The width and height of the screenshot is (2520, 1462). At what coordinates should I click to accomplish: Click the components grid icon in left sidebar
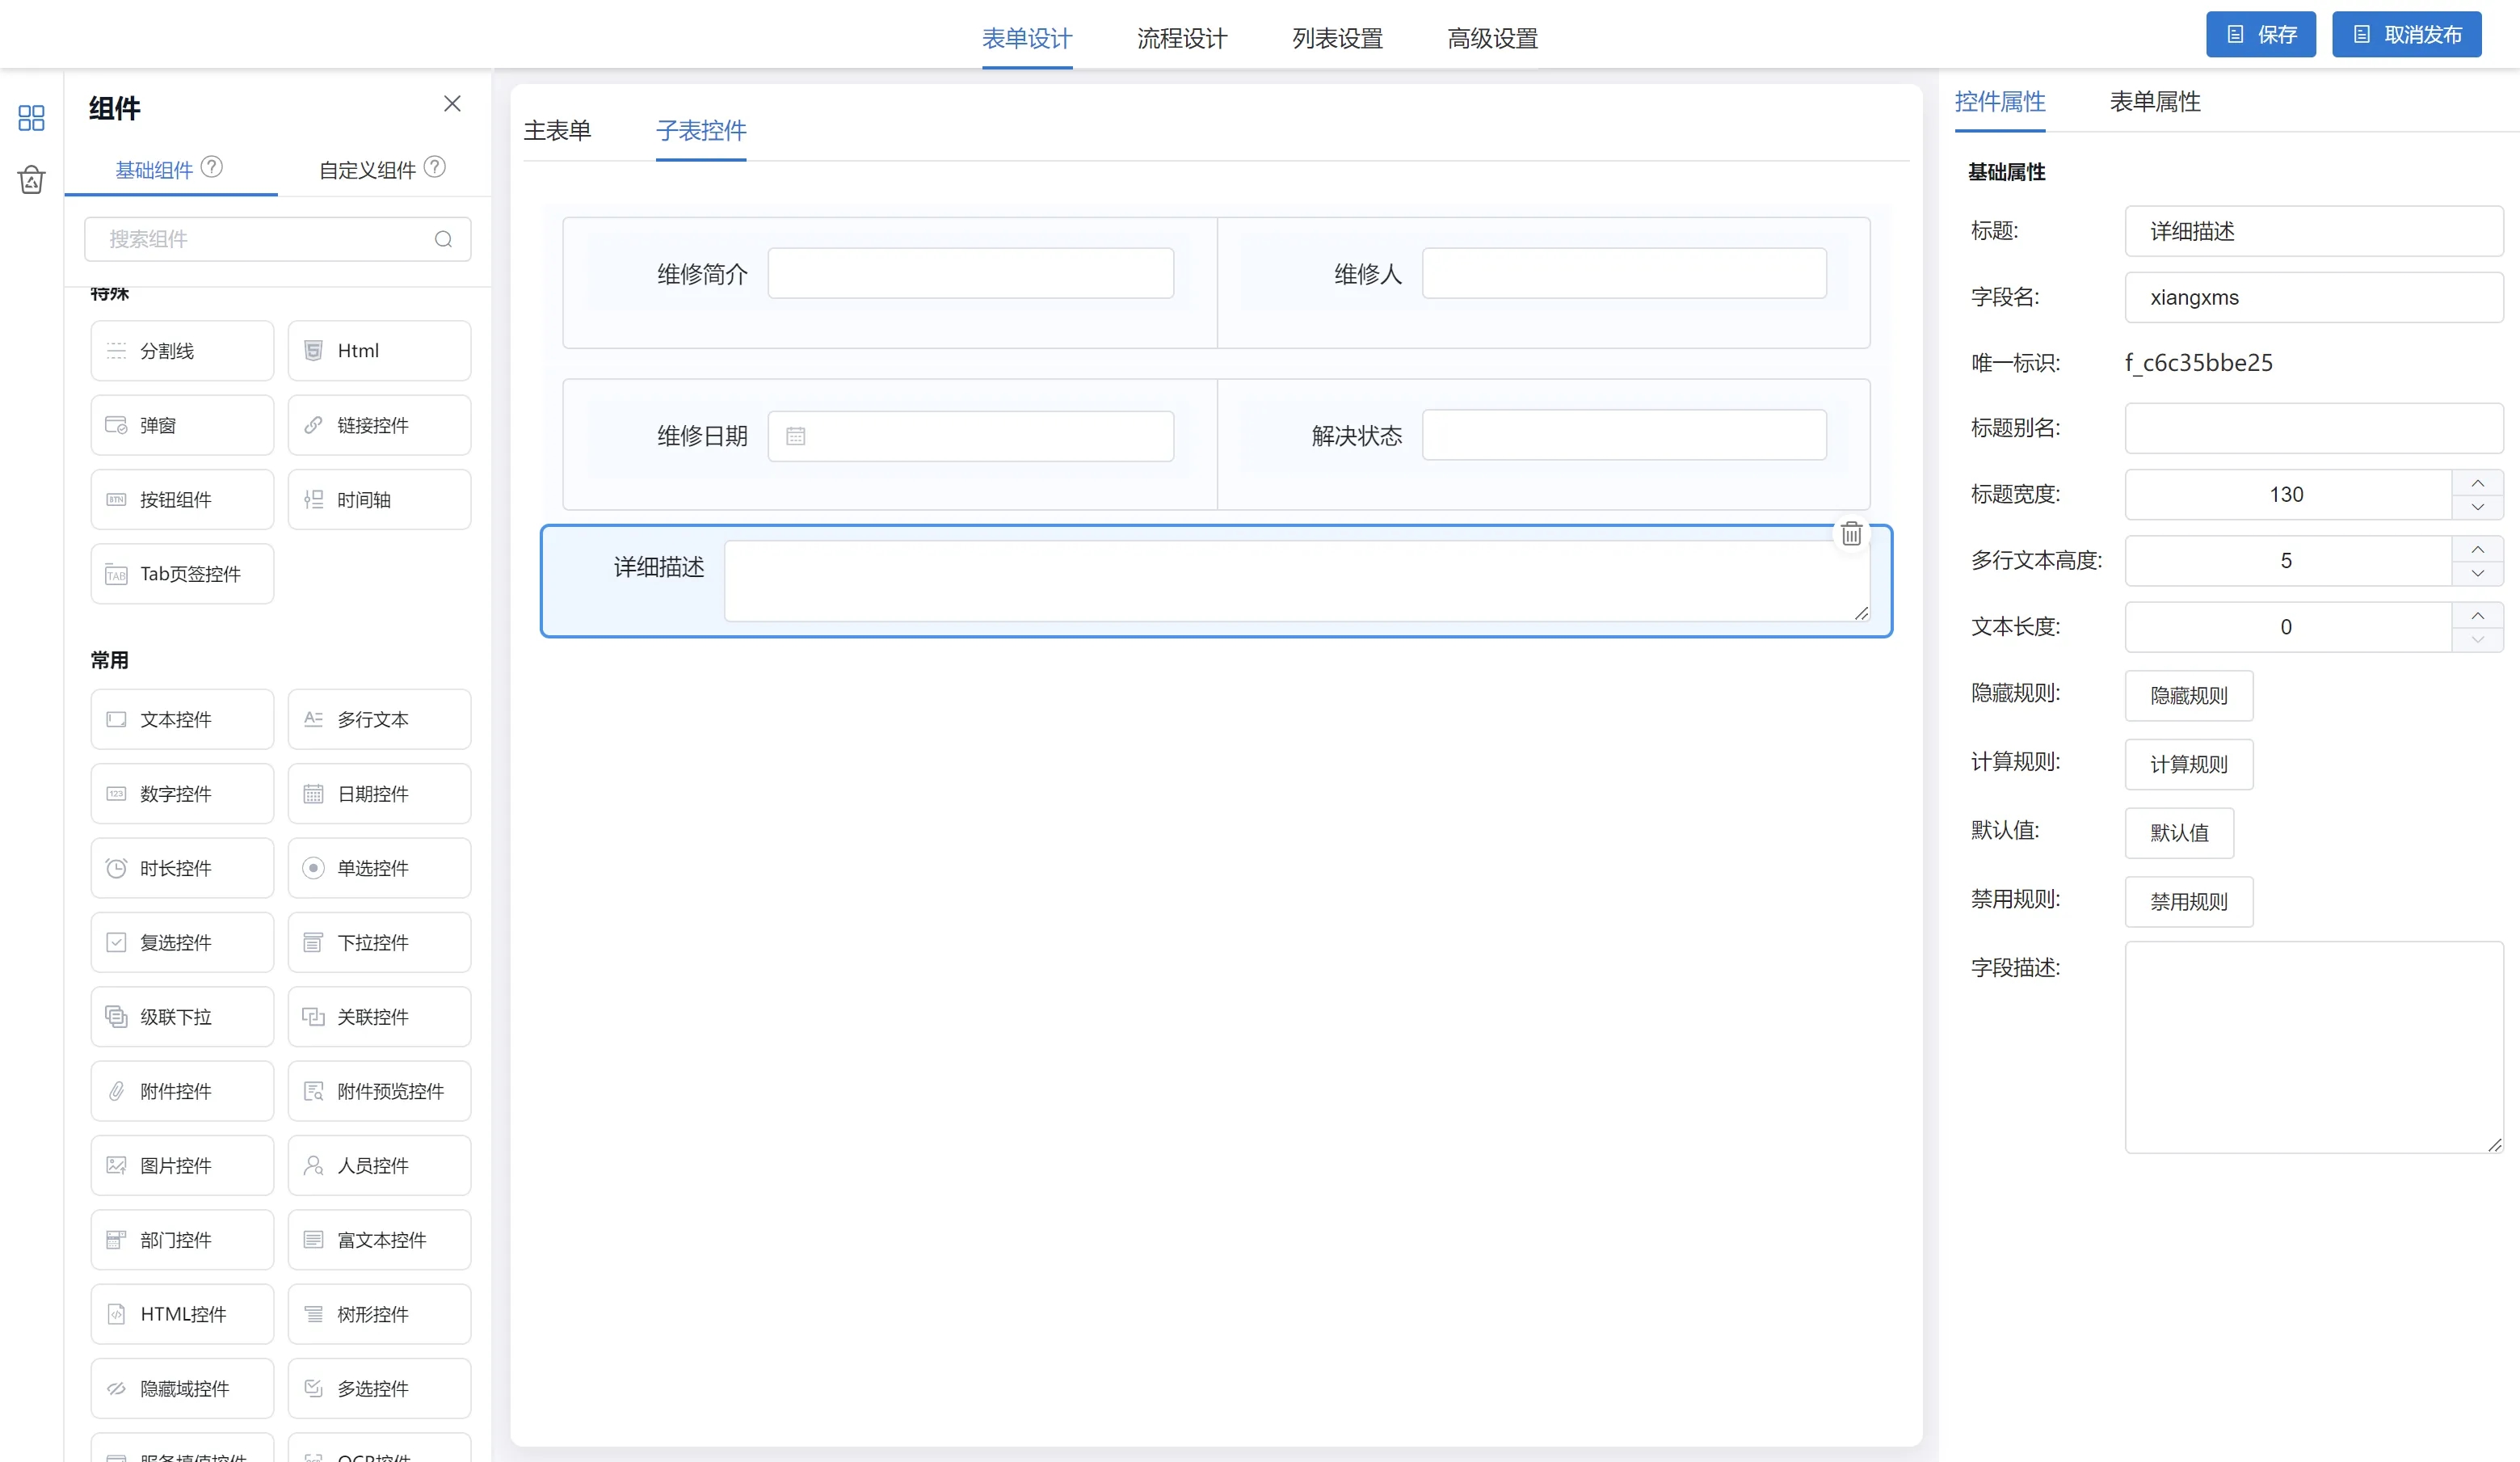31,118
